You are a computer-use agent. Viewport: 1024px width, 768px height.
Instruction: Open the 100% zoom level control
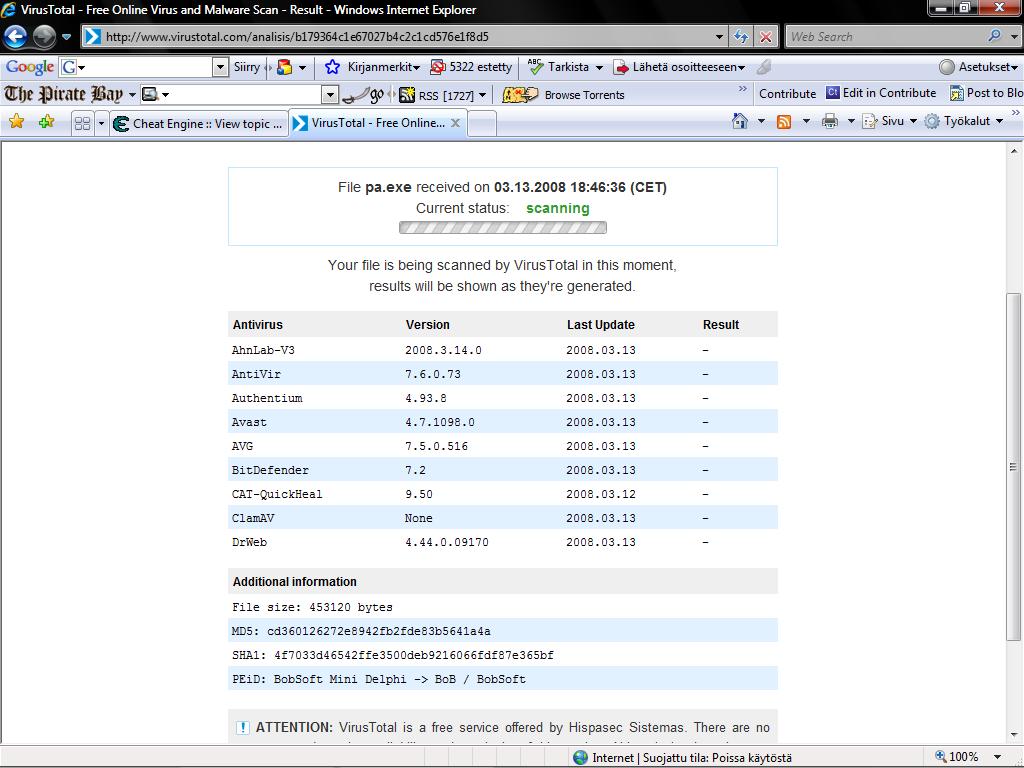[x=968, y=757]
